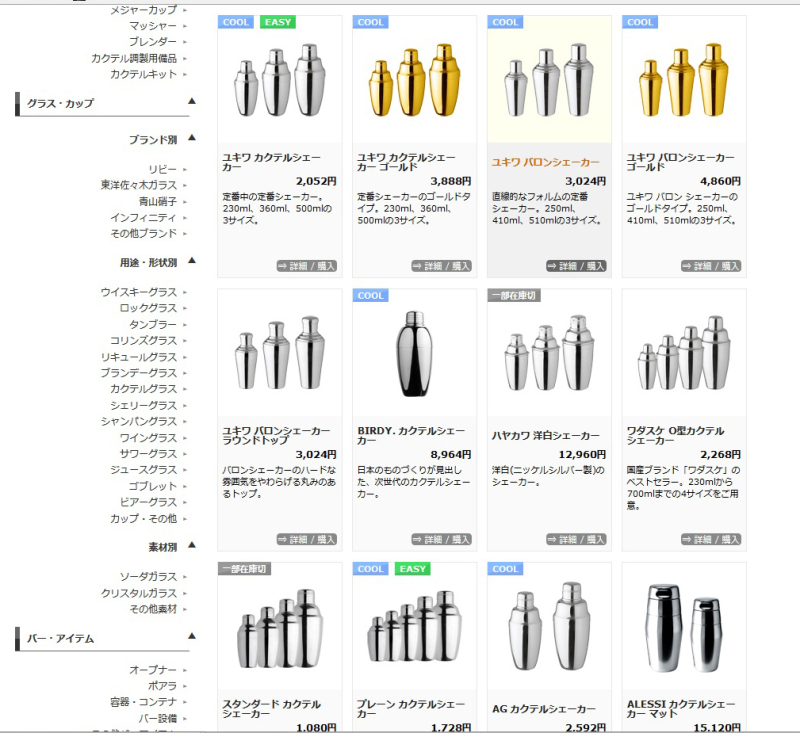Image resolution: width=800 pixels, height=733 pixels.
Task: Click the EASY badge on プレーン カクテルシェーカー
Action: [x=412, y=569]
